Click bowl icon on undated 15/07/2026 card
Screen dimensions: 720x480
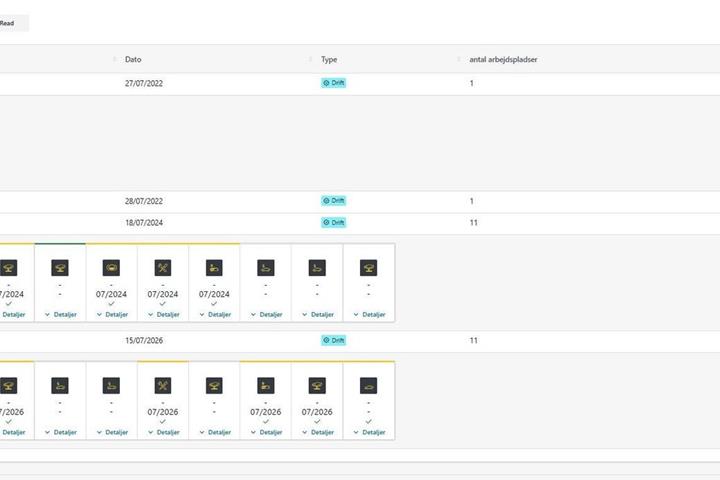pyautogui.click(x=214, y=386)
